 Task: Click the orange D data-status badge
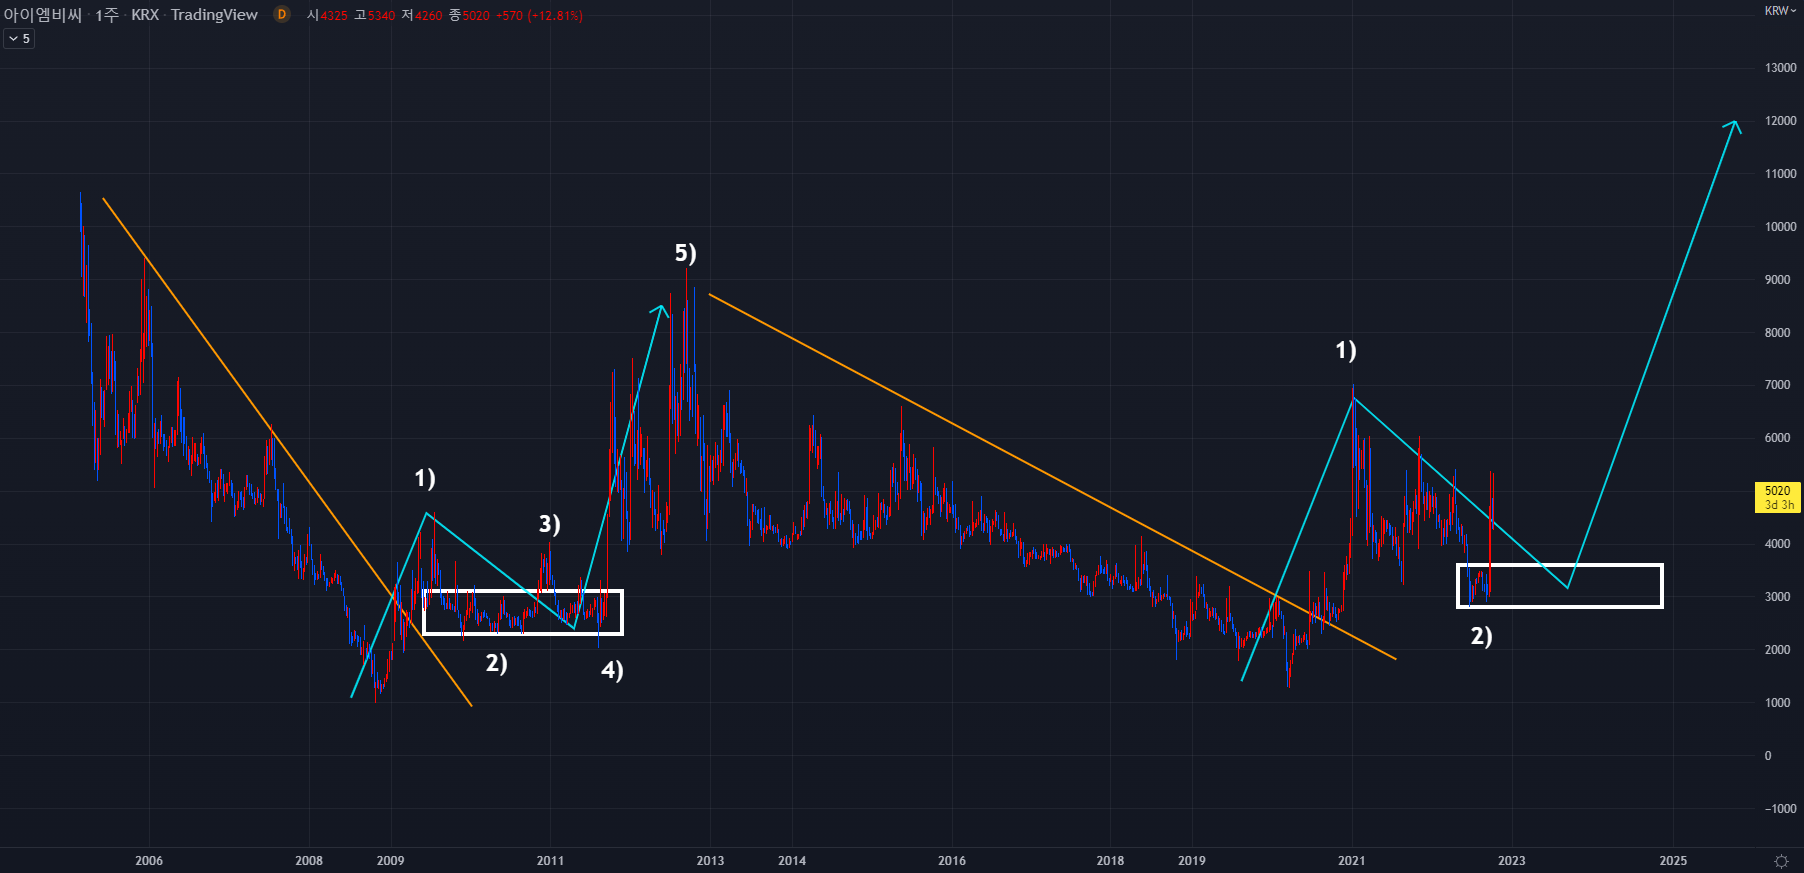[x=282, y=14]
